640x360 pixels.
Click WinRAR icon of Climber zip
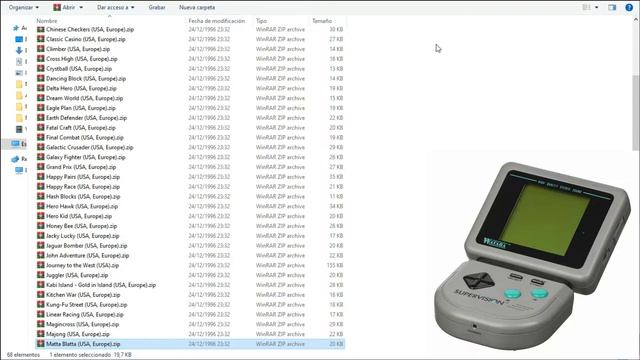(40, 49)
